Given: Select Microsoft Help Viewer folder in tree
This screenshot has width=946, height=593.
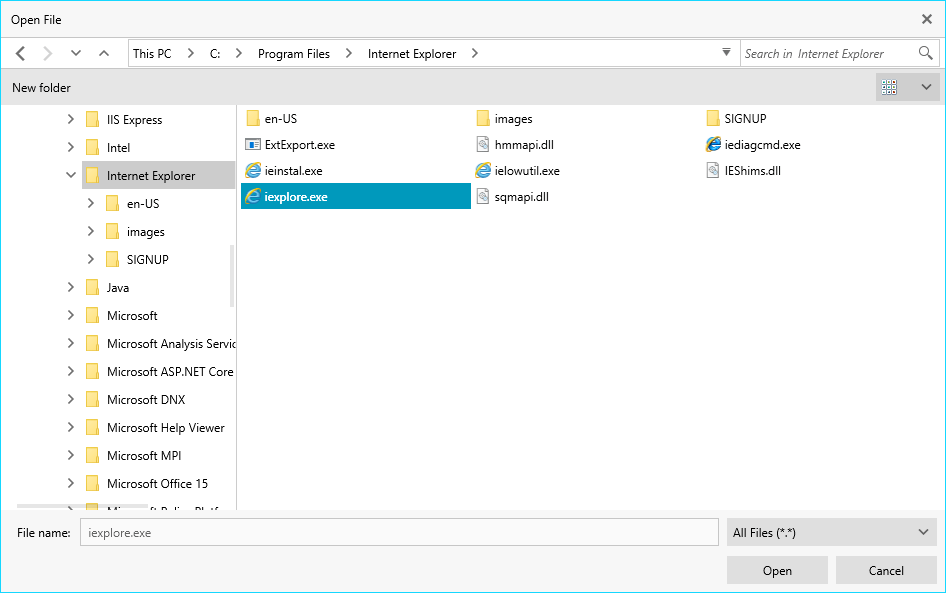Looking at the screenshot, I should point(166,428).
